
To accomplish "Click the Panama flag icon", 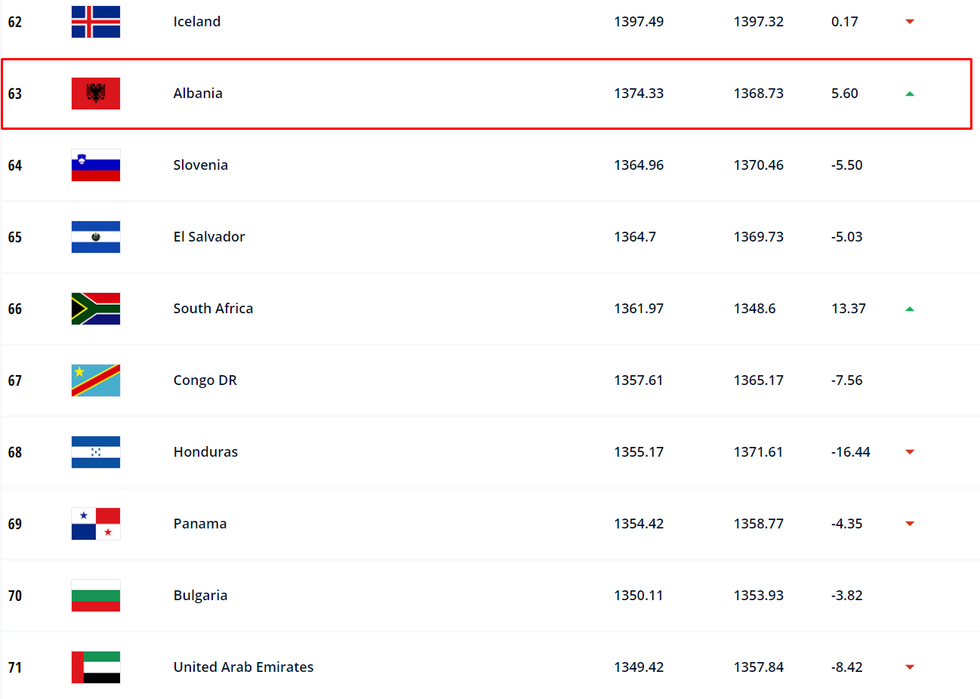I will 96,524.
